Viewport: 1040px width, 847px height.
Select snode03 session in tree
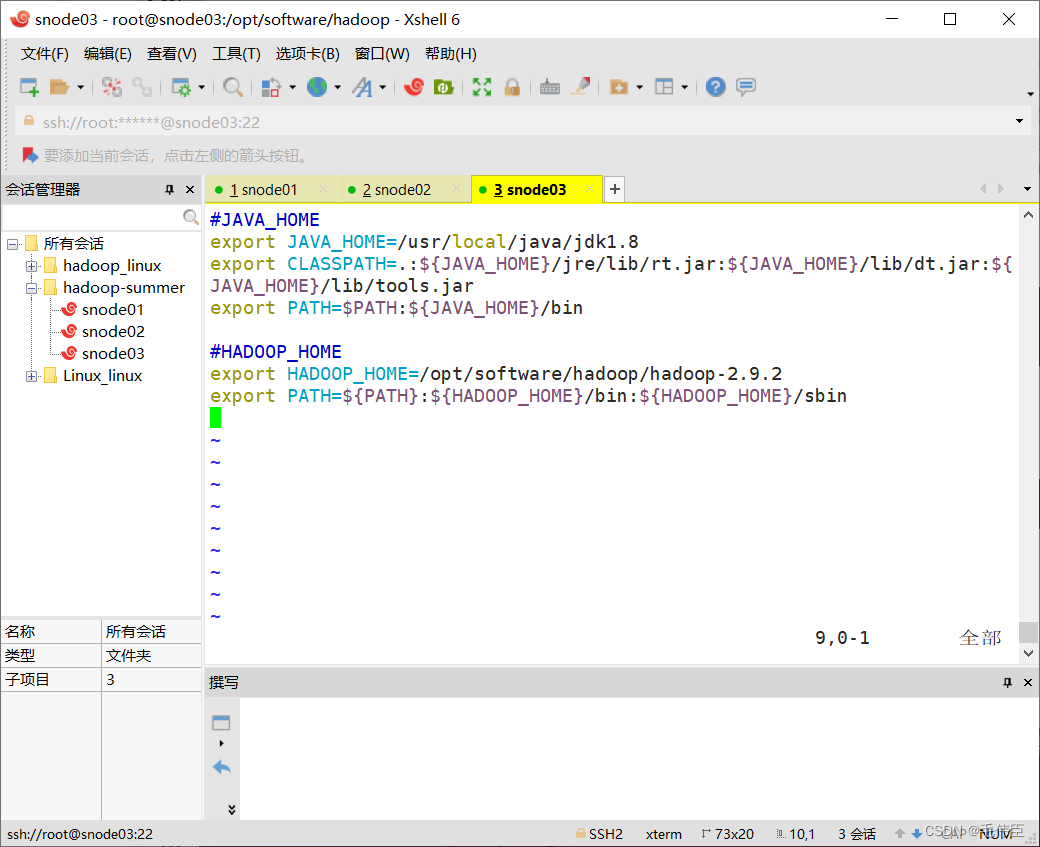pyautogui.click(x=113, y=354)
